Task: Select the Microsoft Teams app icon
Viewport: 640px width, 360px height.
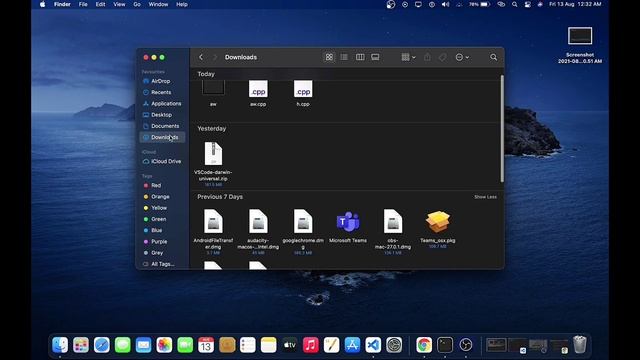Action: coord(348,222)
